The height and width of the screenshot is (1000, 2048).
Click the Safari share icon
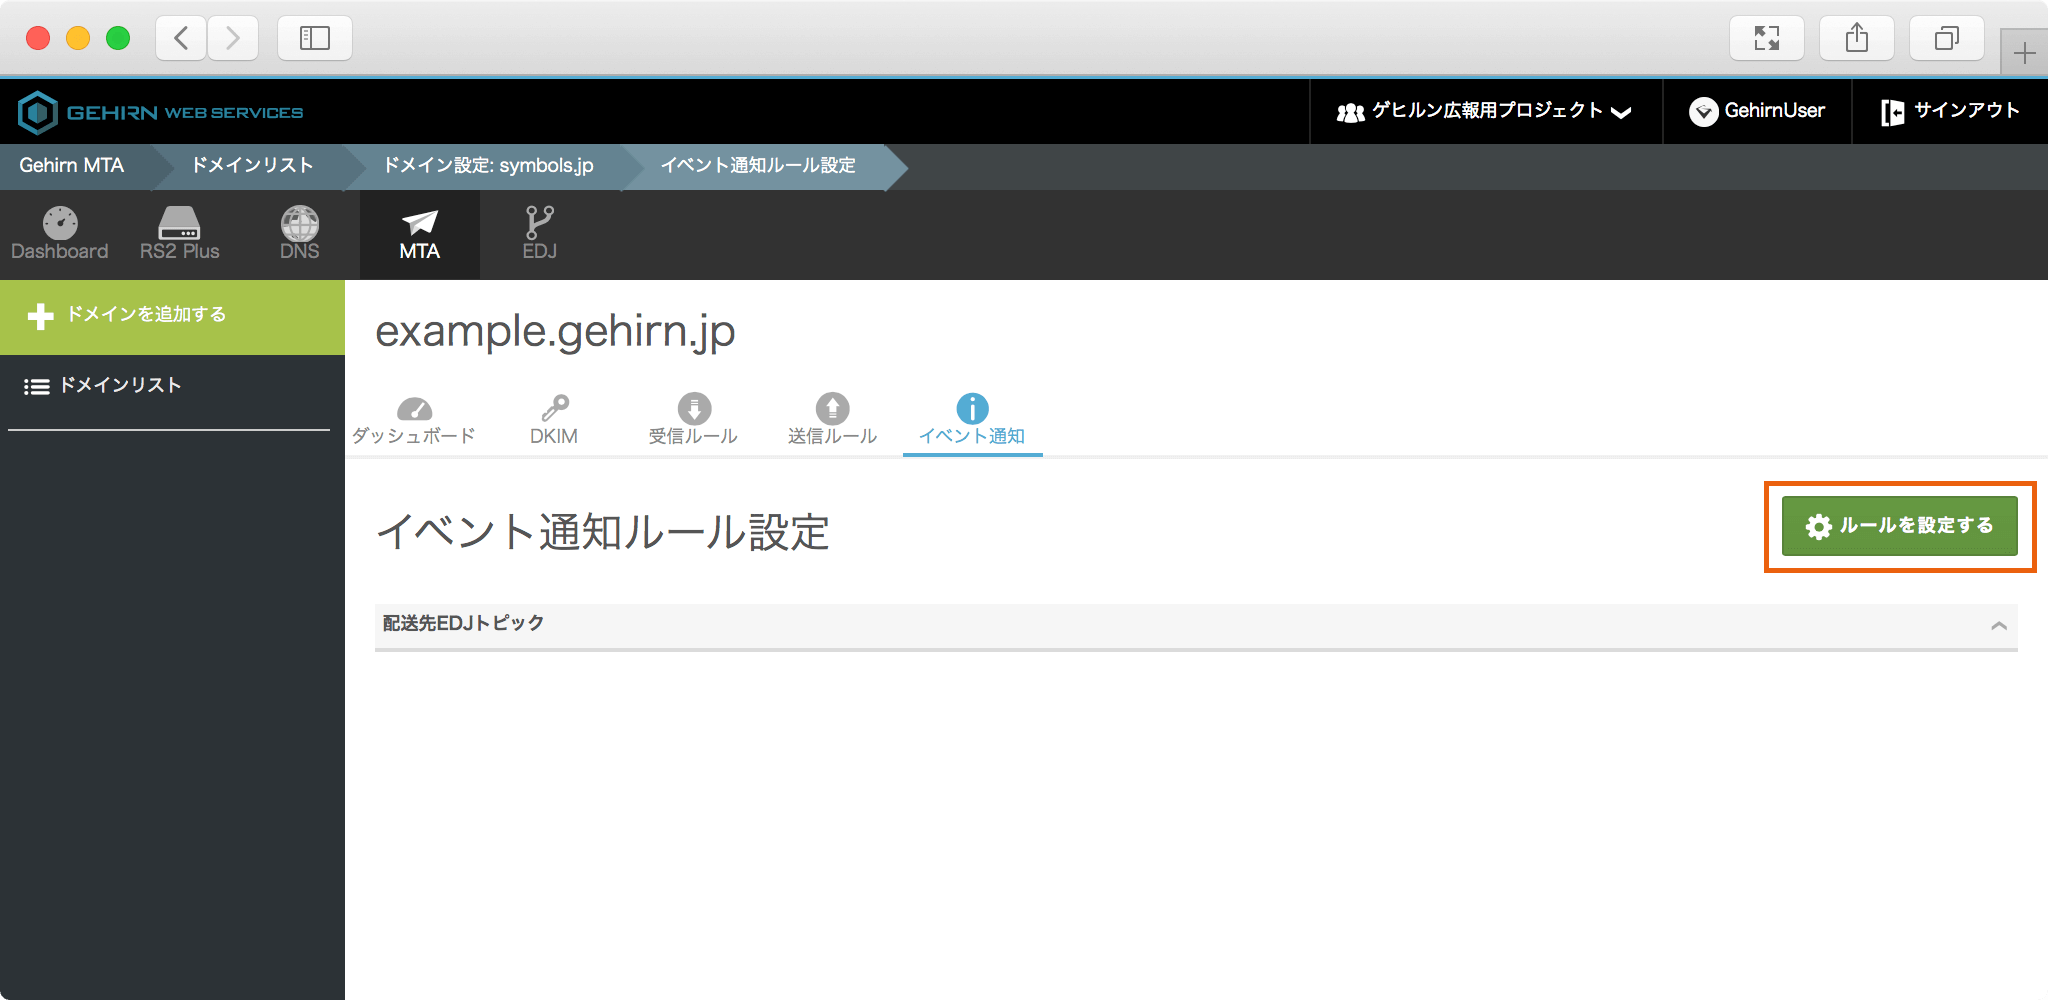(x=1856, y=38)
